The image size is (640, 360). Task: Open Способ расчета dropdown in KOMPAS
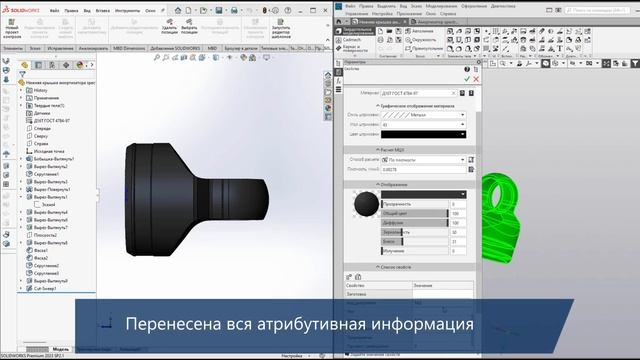[462, 160]
